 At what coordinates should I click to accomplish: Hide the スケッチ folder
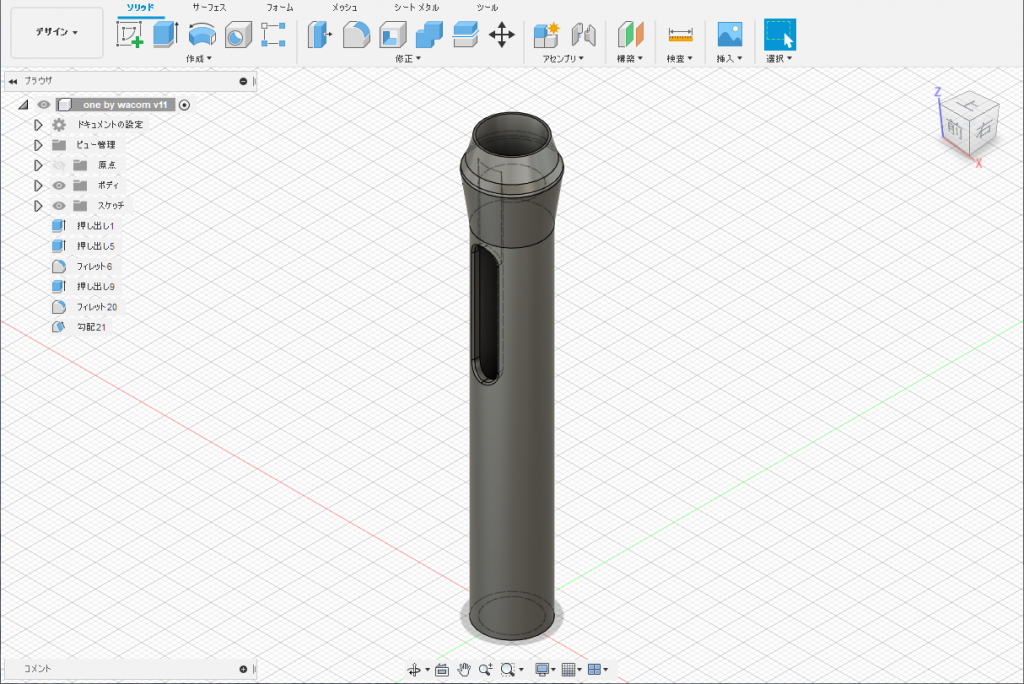[59, 206]
